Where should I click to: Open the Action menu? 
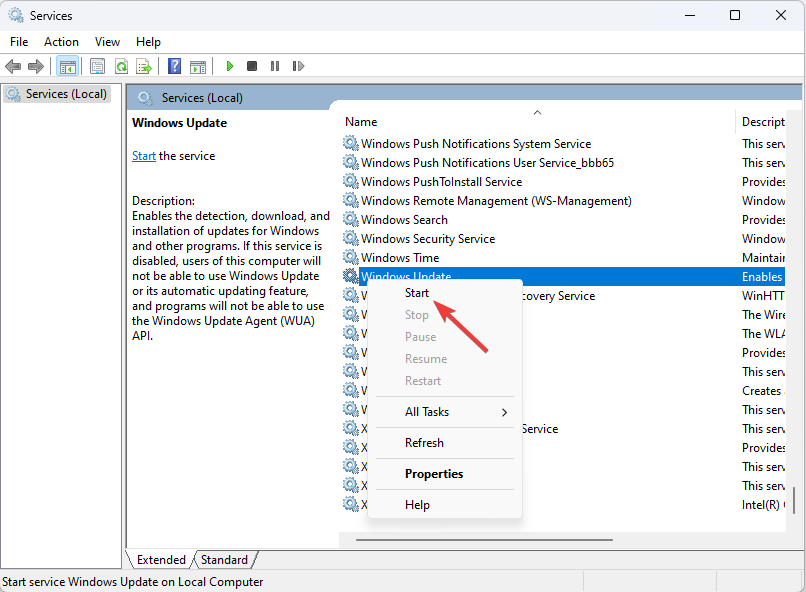[61, 42]
